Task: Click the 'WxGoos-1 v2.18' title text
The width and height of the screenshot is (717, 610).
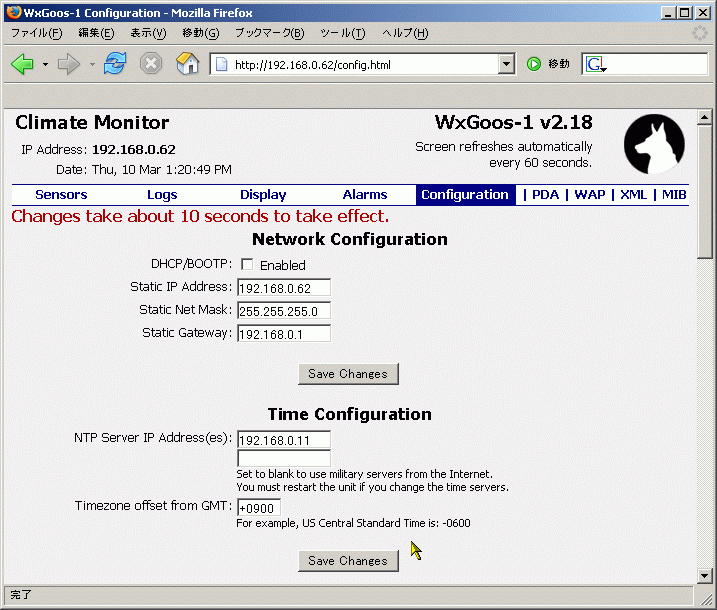Action: point(514,123)
